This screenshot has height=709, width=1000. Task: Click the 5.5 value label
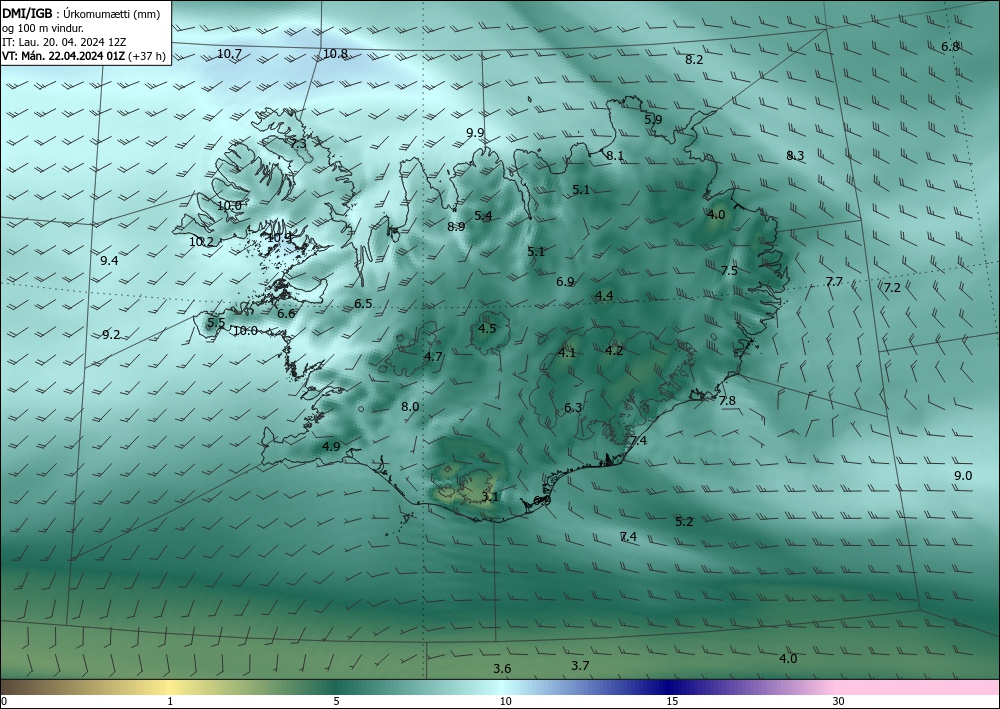[x=216, y=323]
